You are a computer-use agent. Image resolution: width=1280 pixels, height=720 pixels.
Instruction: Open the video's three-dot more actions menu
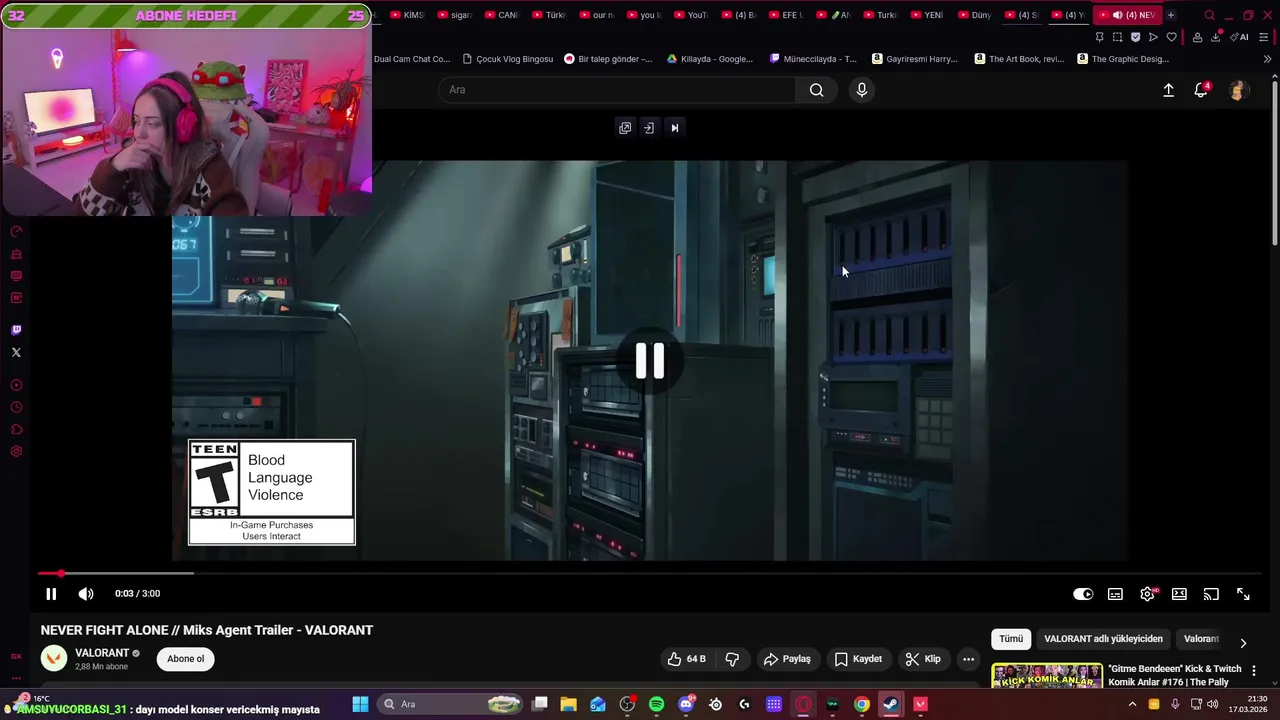click(968, 659)
